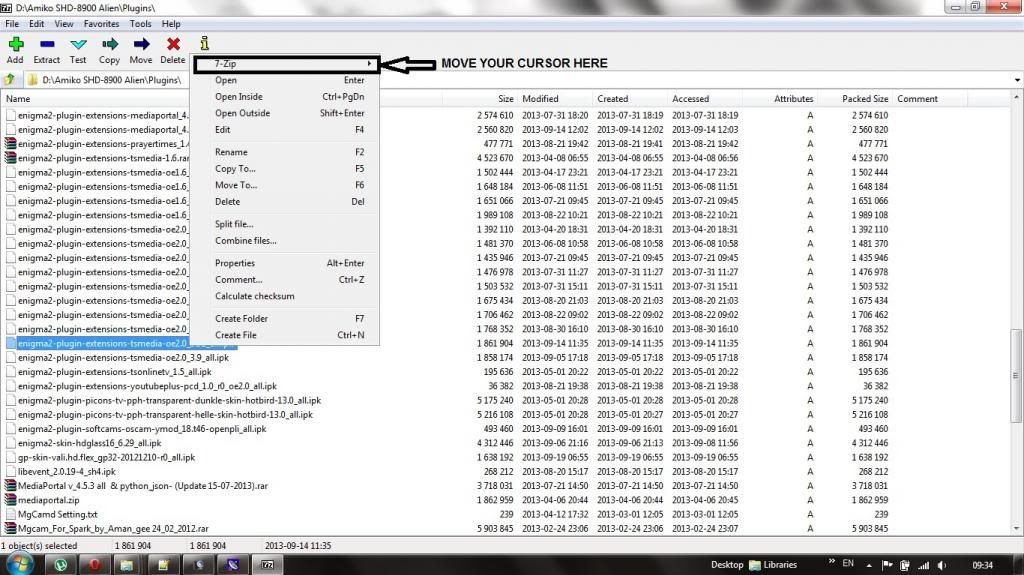Choose Properties in context menu
1024x575 pixels.
(x=285, y=263)
